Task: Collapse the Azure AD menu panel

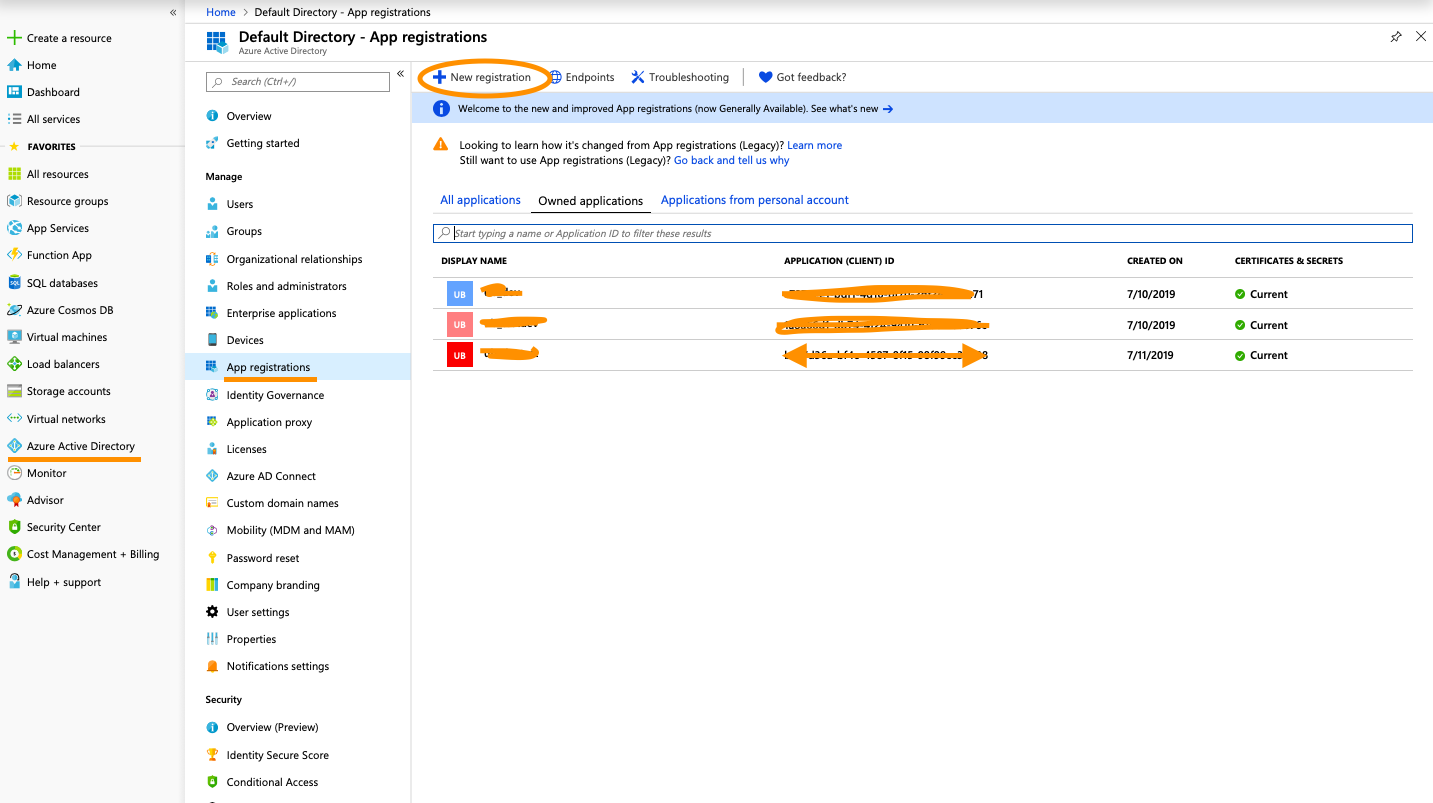Action: point(400,74)
